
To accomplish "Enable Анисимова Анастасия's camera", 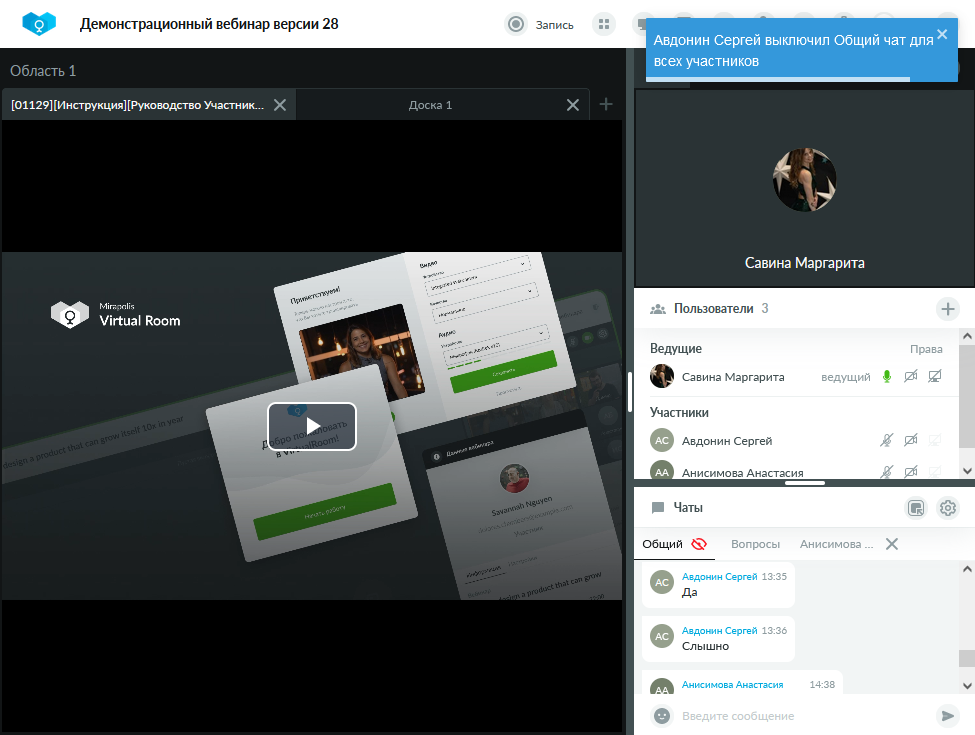I will coord(910,472).
